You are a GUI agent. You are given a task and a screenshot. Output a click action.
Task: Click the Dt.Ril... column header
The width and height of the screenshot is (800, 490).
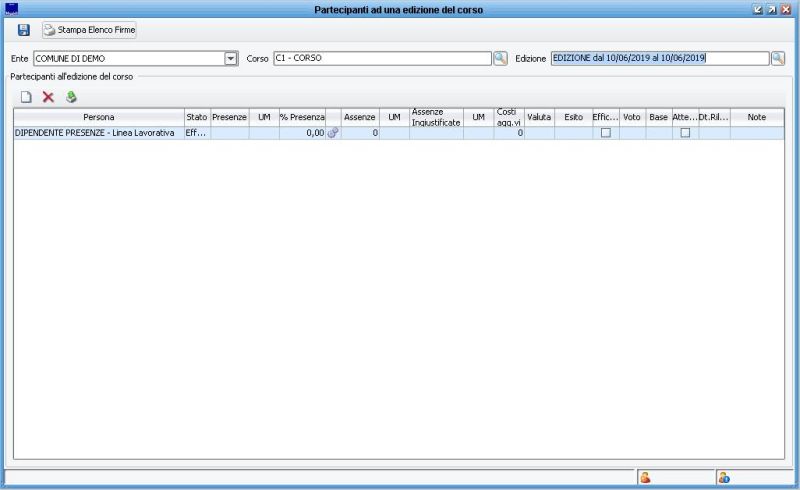pyautogui.click(x=714, y=117)
